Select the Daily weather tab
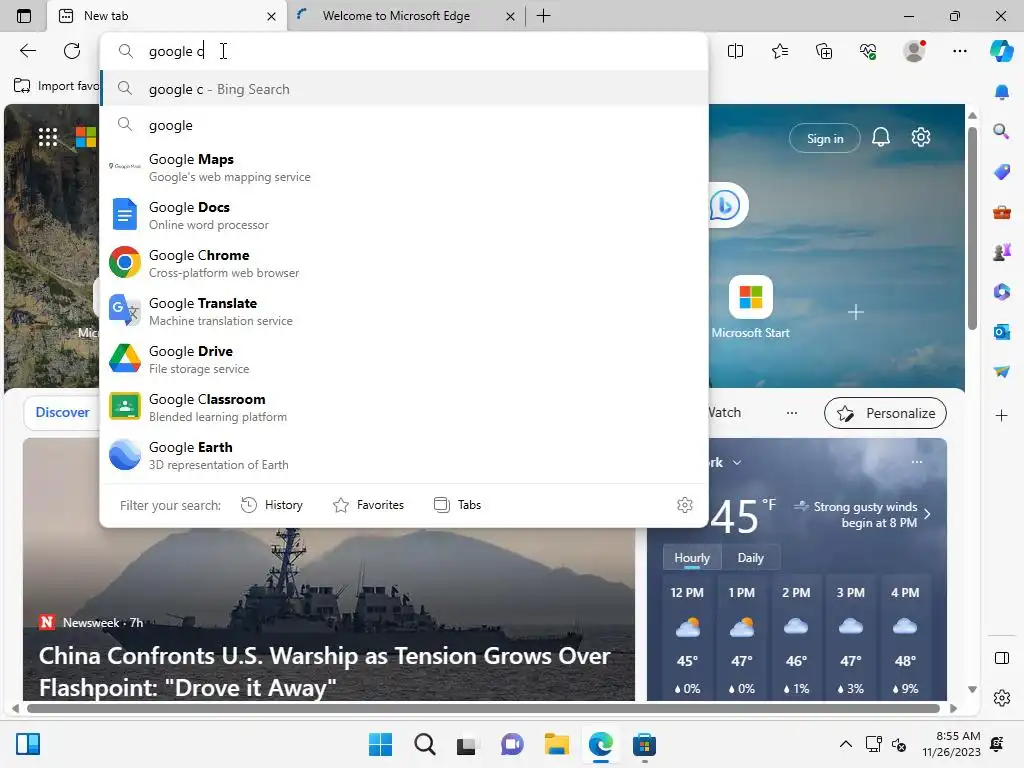The image size is (1024, 768). pos(750,558)
